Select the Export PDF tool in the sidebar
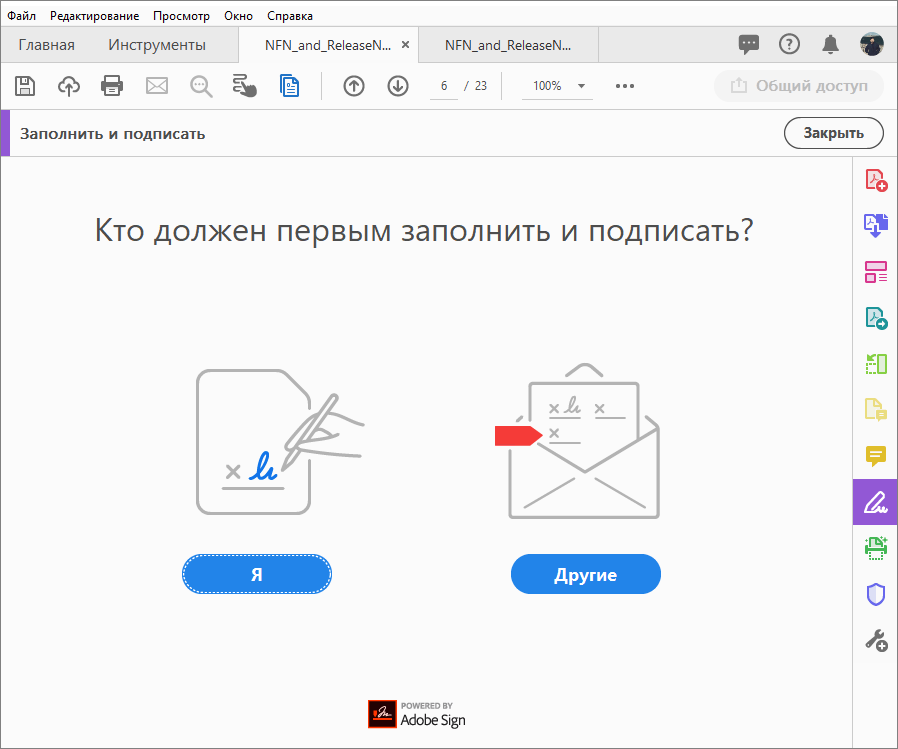This screenshot has height=749, width=898. pyautogui.click(x=875, y=225)
